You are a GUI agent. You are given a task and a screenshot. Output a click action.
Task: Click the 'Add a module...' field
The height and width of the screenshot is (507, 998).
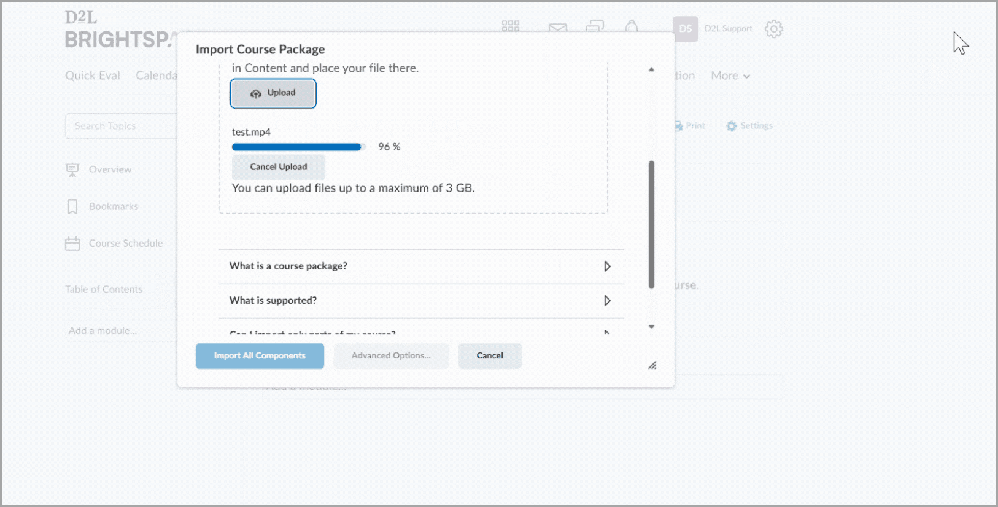click(x=121, y=331)
